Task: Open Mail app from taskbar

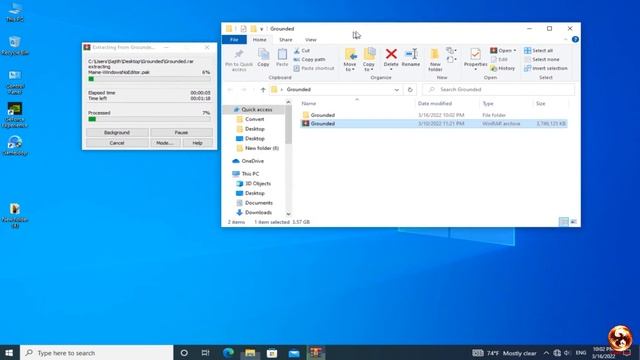Action: [x=294, y=353]
